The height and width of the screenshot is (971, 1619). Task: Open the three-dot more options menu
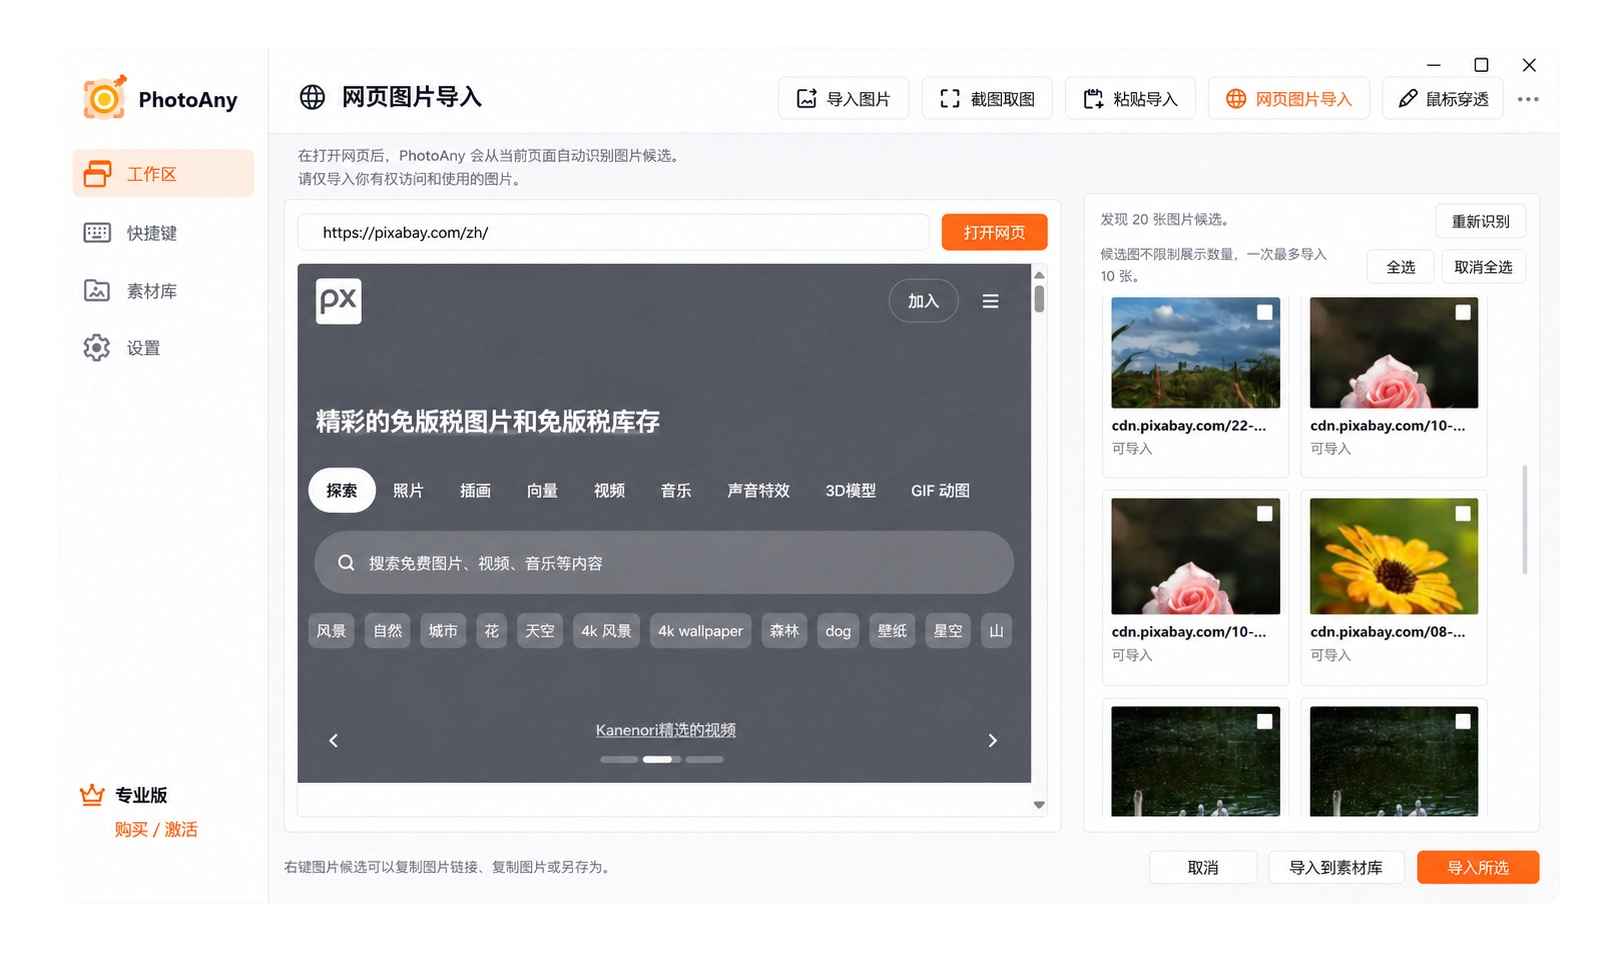point(1528,99)
